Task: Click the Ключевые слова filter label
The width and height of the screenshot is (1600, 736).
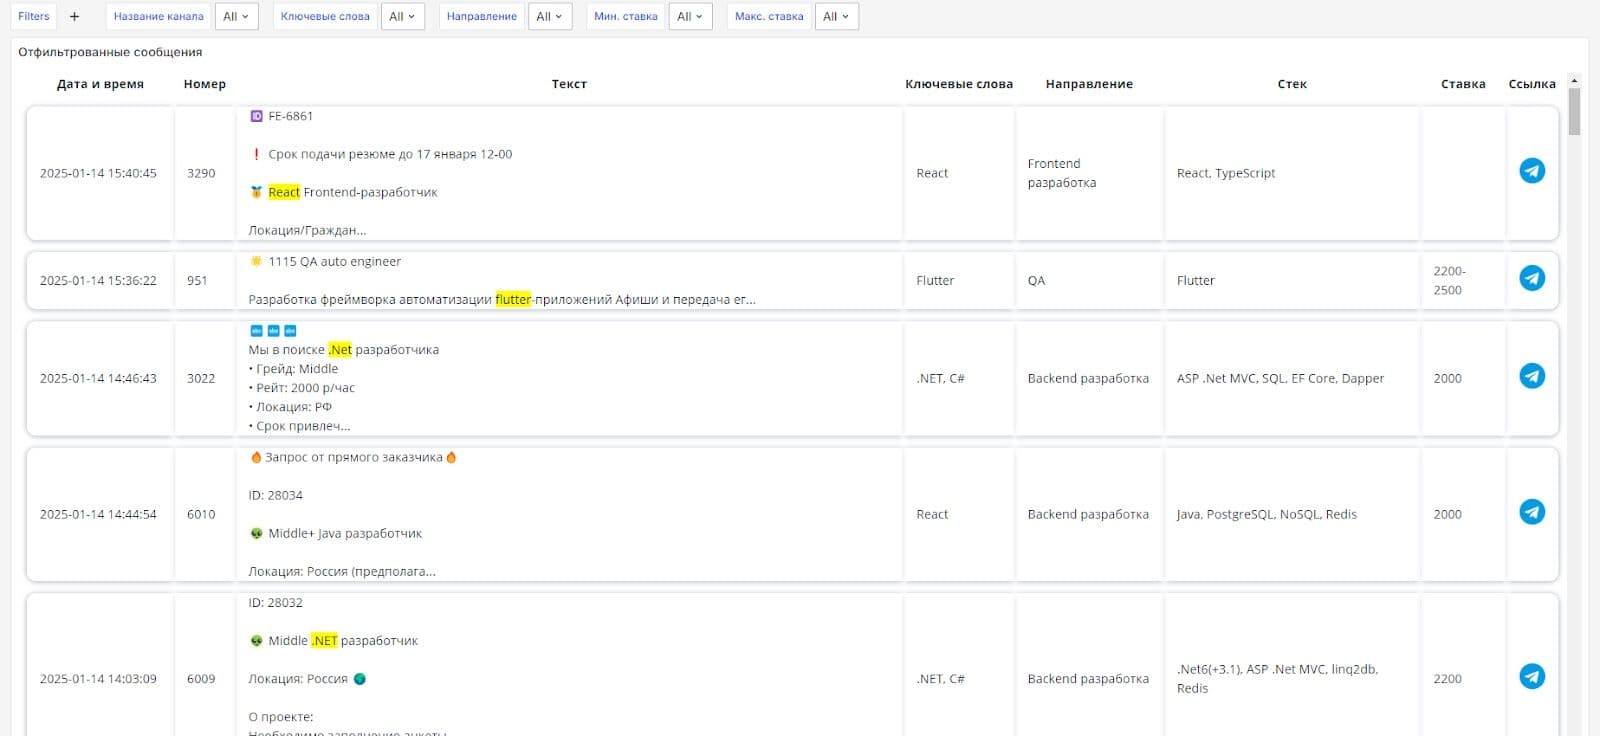Action: (x=325, y=16)
